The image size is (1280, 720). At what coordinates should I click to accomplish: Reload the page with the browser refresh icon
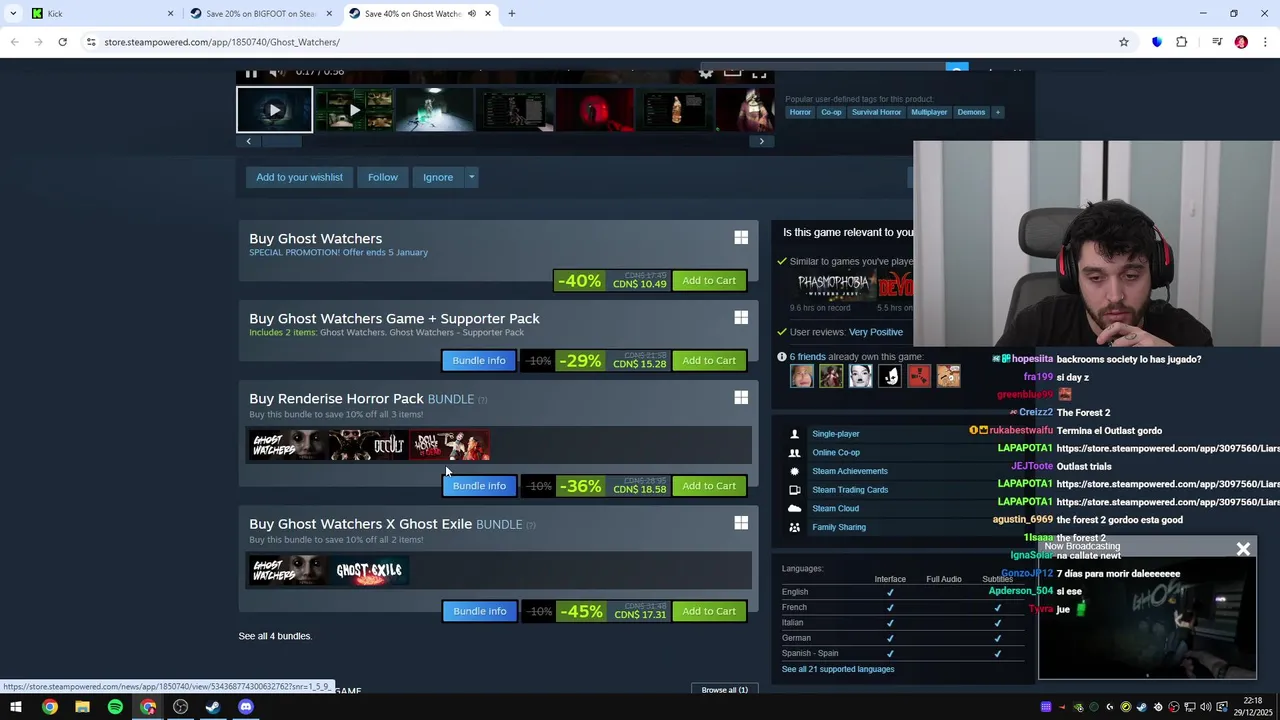tap(62, 42)
